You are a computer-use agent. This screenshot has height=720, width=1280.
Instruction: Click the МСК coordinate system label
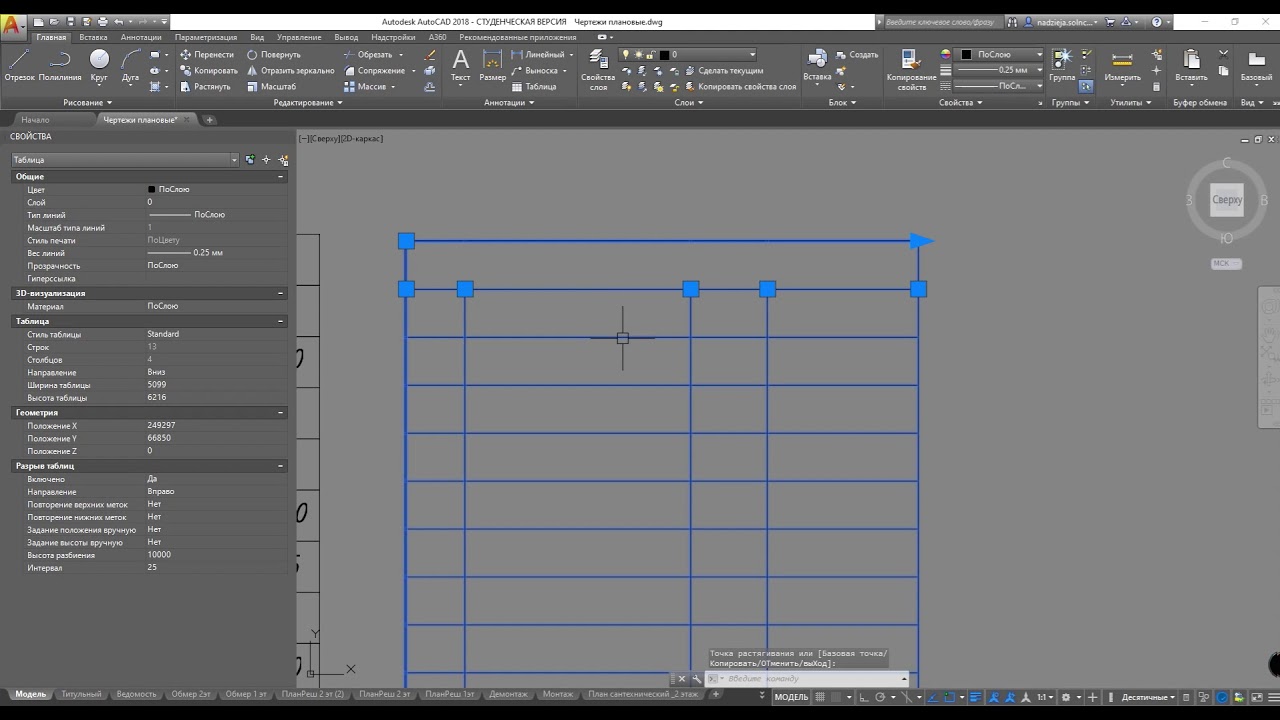tap(1226, 264)
